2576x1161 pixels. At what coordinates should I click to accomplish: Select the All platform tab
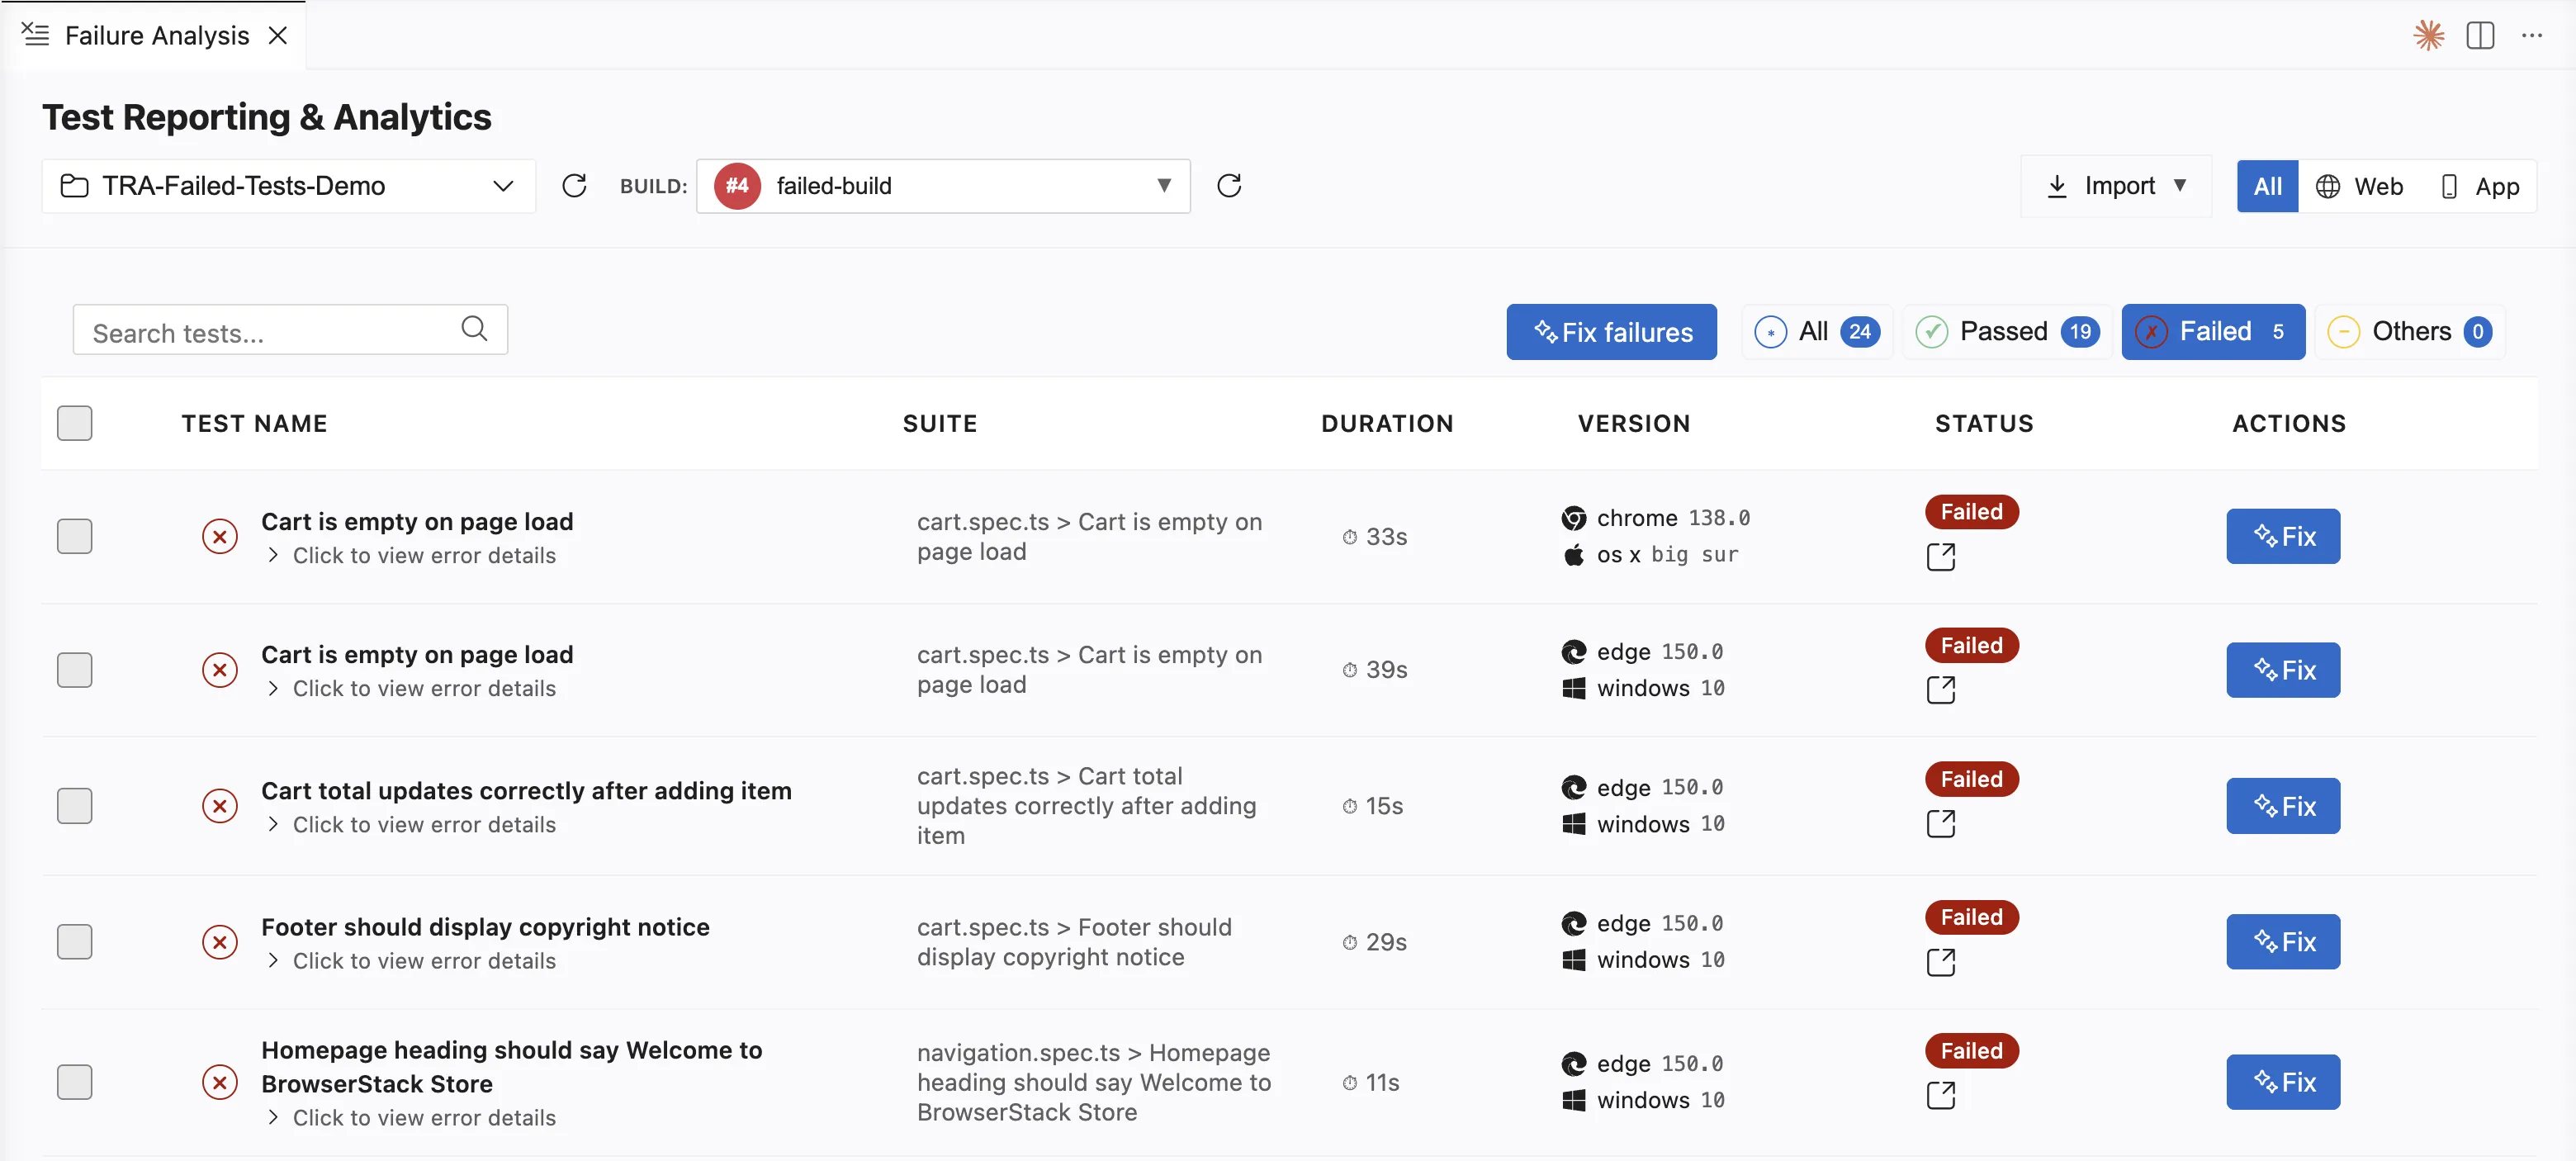[2267, 186]
